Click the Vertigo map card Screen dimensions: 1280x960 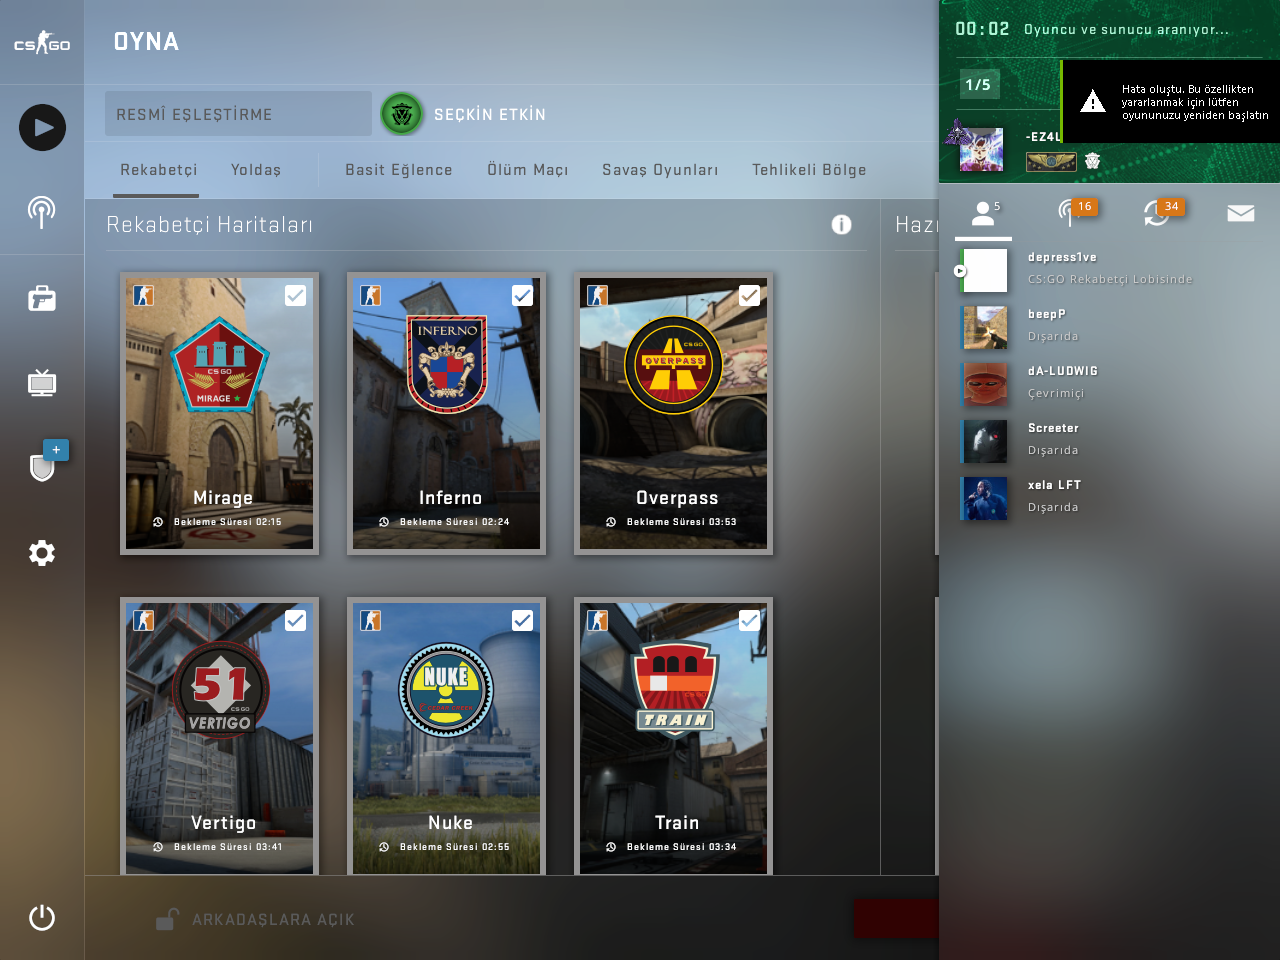point(220,737)
